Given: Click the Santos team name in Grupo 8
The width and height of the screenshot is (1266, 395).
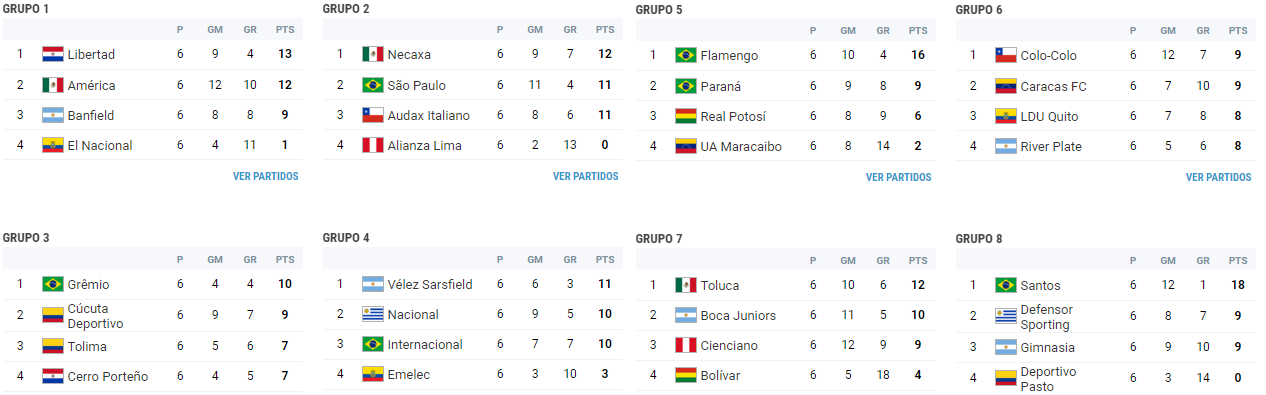Looking at the screenshot, I should click(x=1041, y=285).
